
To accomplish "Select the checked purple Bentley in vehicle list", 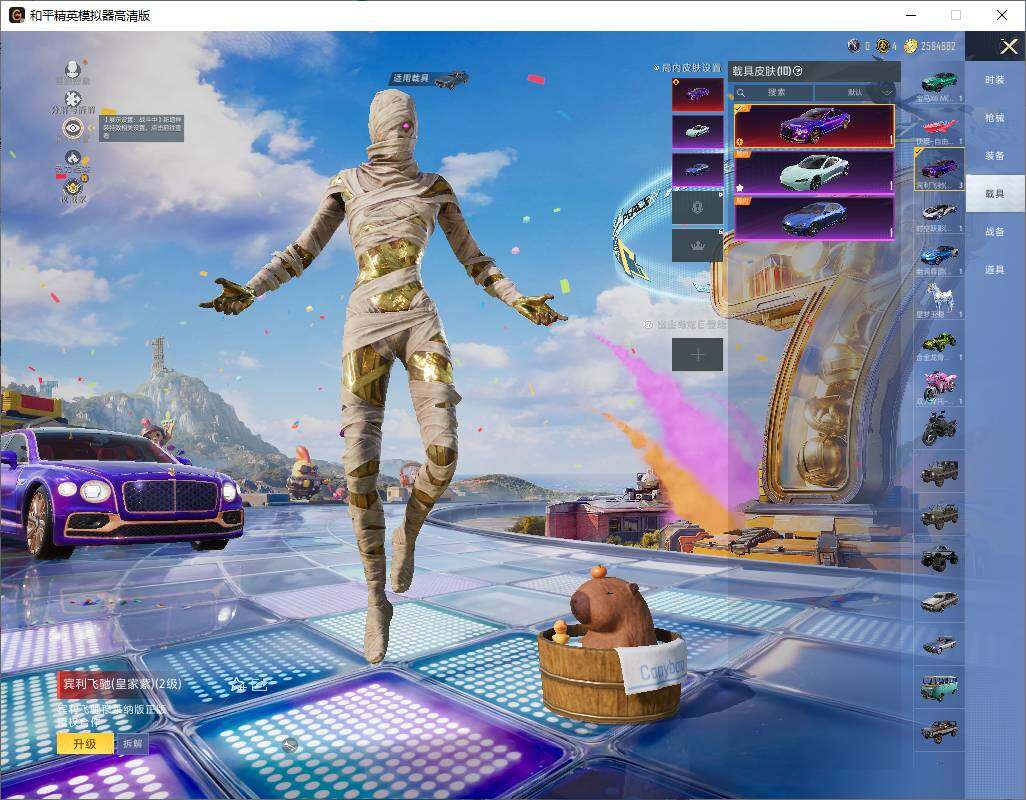I will tap(940, 169).
